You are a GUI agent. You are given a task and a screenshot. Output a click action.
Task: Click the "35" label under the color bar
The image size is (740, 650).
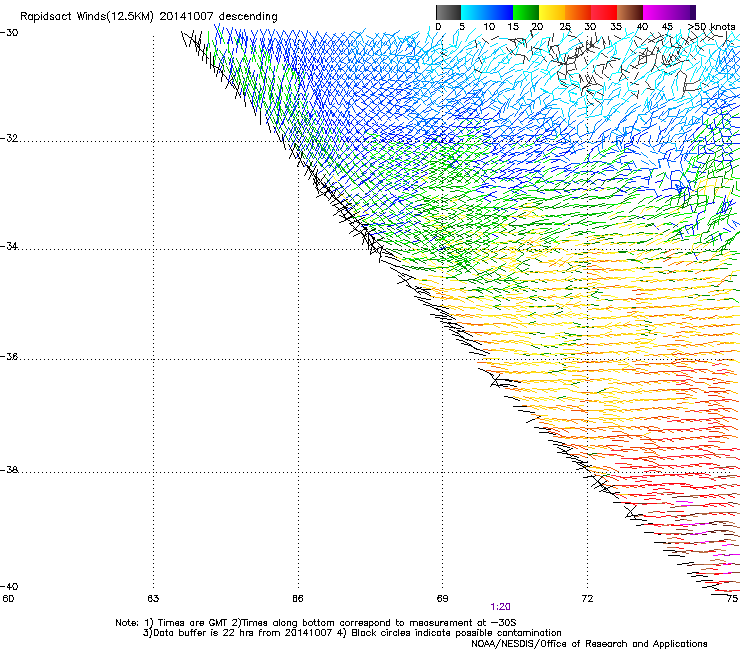tap(616, 27)
